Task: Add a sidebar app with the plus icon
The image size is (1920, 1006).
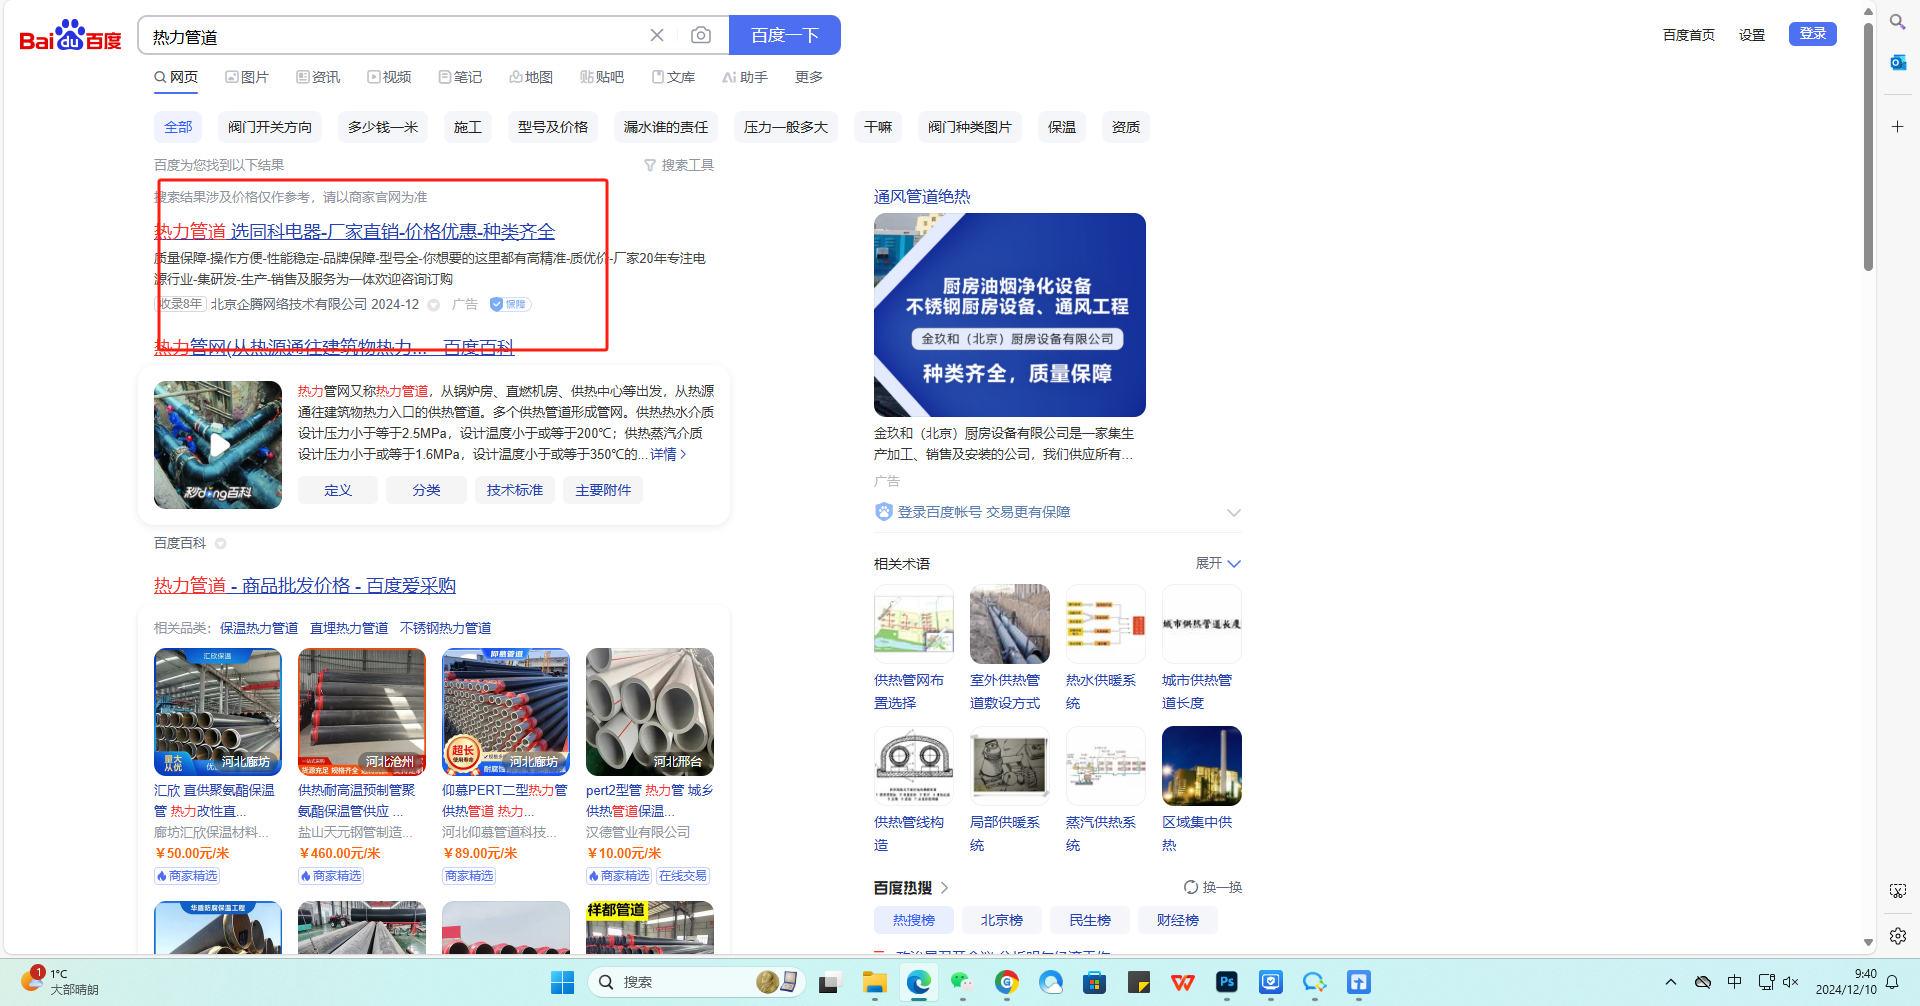Action: point(1897,127)
